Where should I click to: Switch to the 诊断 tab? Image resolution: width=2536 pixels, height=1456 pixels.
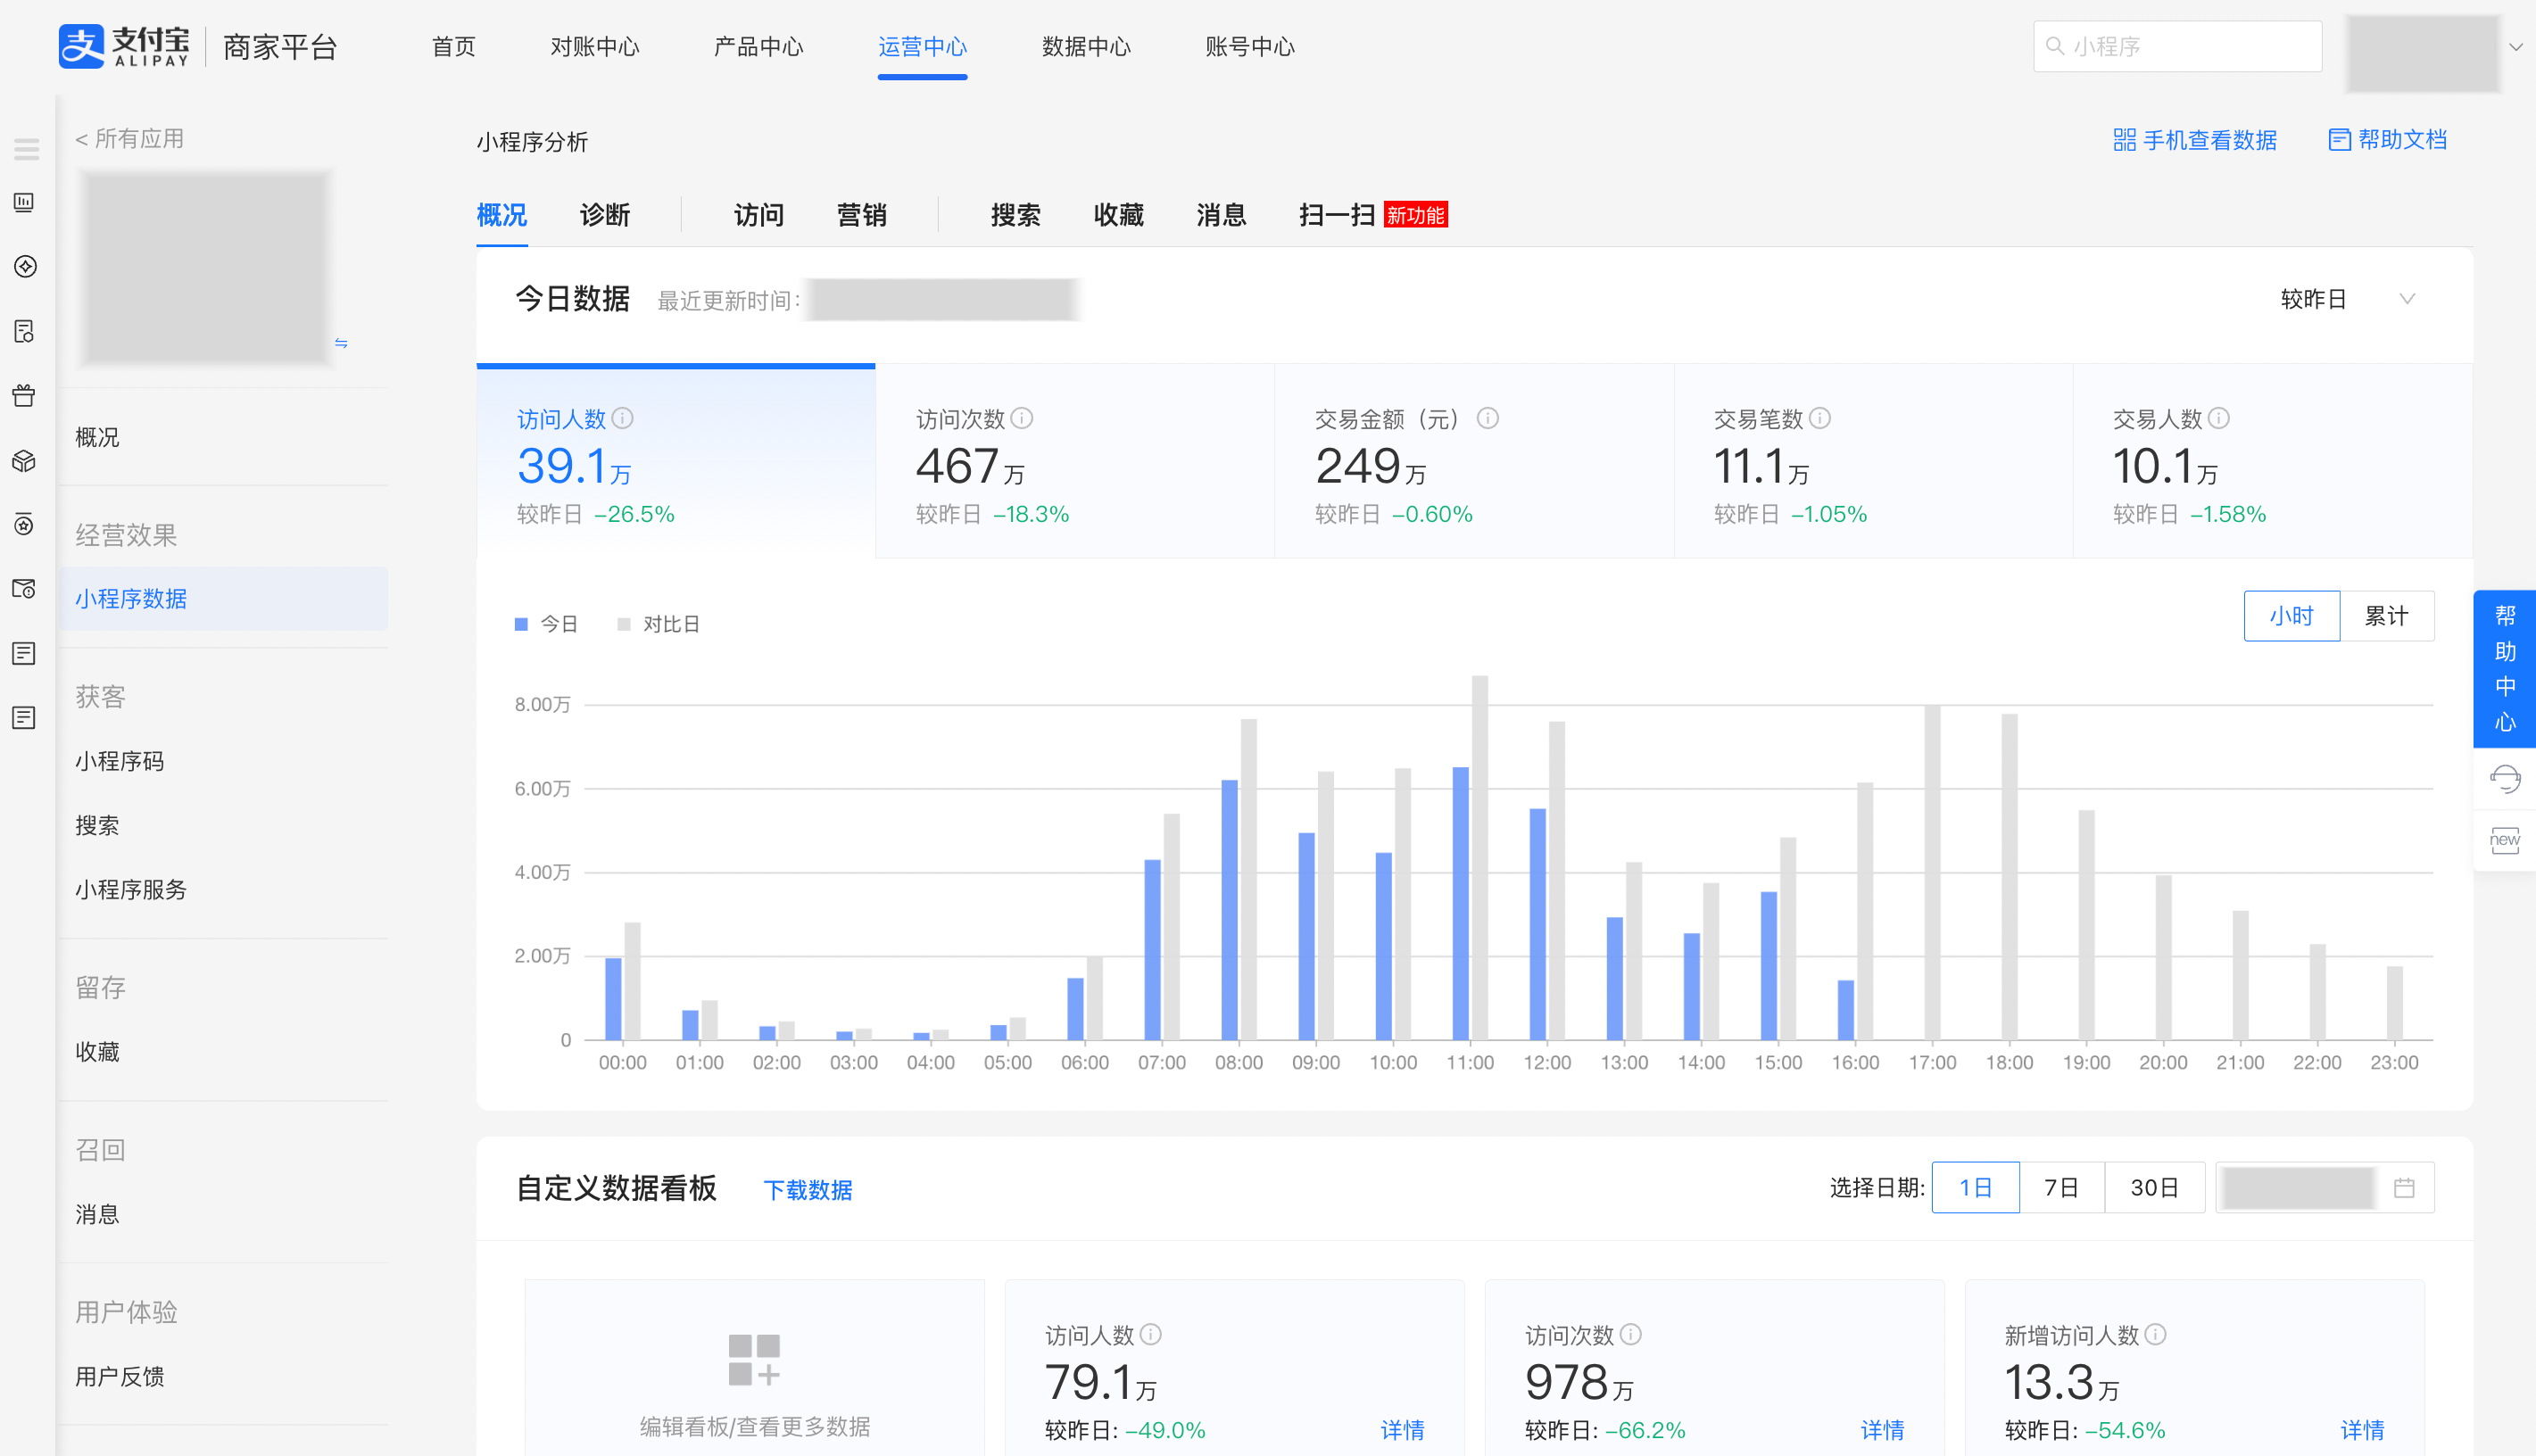coord(605,215)
